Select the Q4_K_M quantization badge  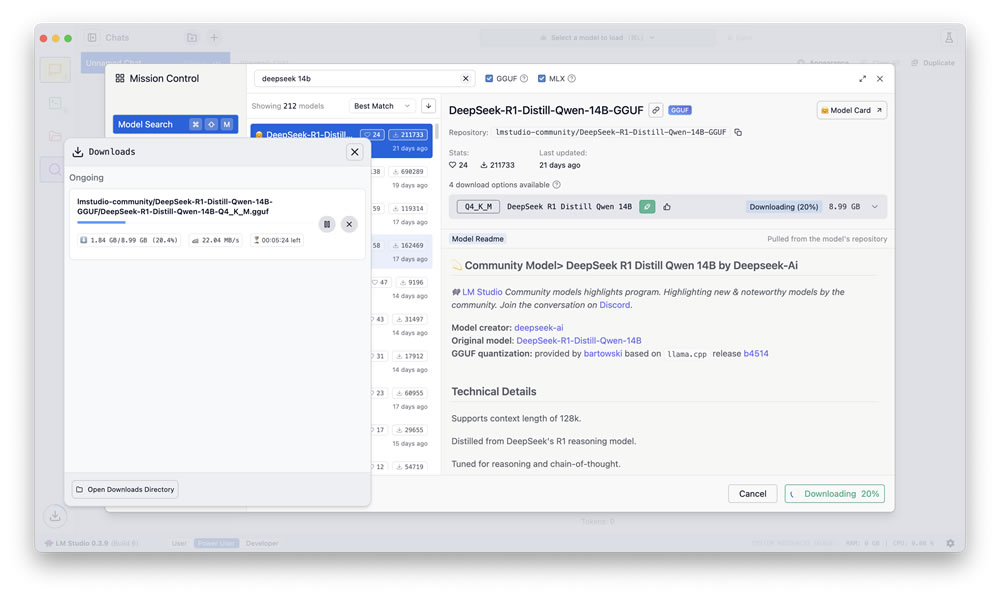click(x=478, y=207)
